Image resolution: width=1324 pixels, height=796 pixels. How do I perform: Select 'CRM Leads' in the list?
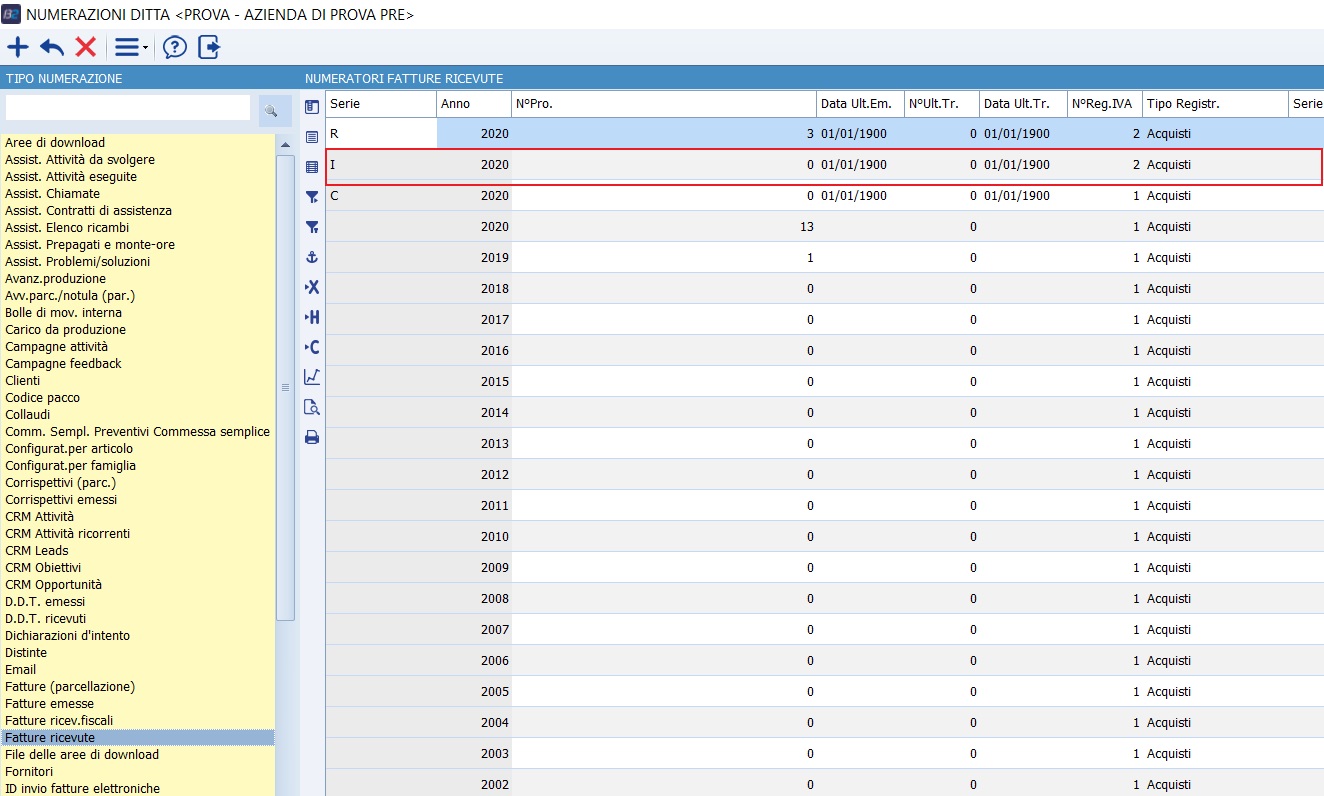click(x=37, y=551)
